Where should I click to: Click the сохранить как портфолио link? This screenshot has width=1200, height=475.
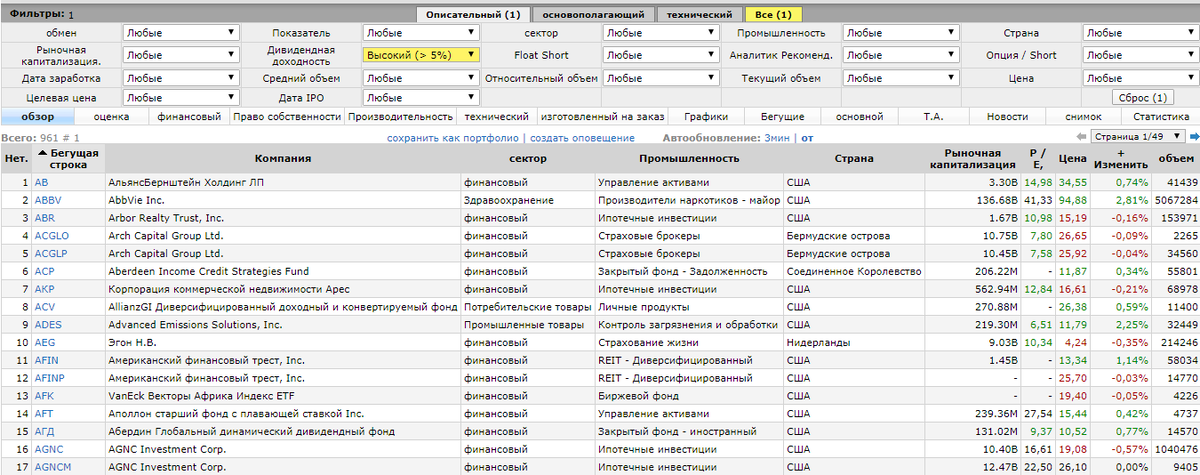coord(453,138)
